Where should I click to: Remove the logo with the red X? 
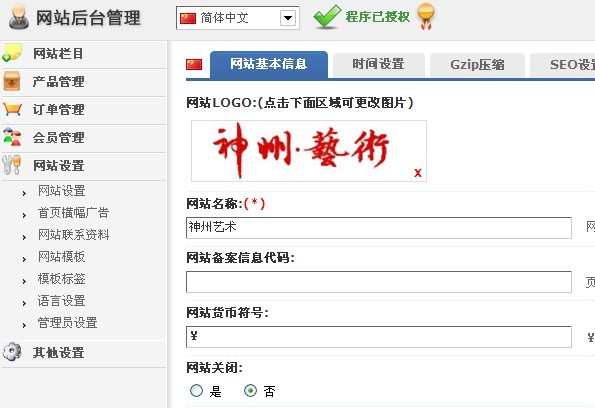418,173
